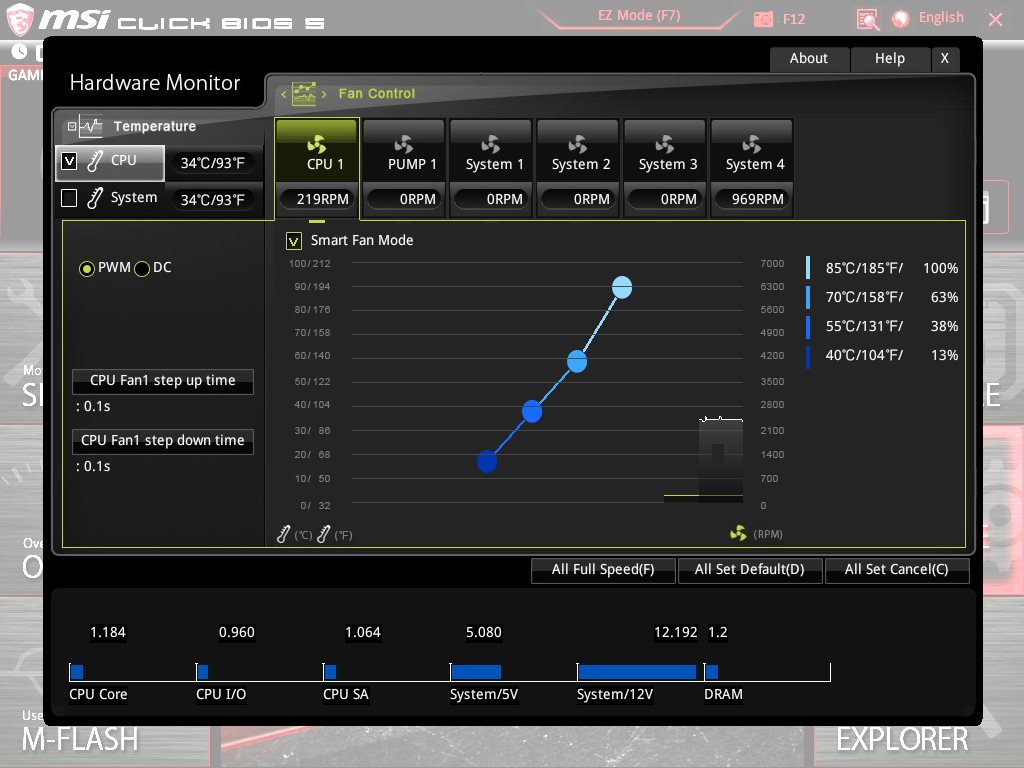Click the CPU I/O voltage label
Viewport: 1024px width, 768px height.
[221, 694]
